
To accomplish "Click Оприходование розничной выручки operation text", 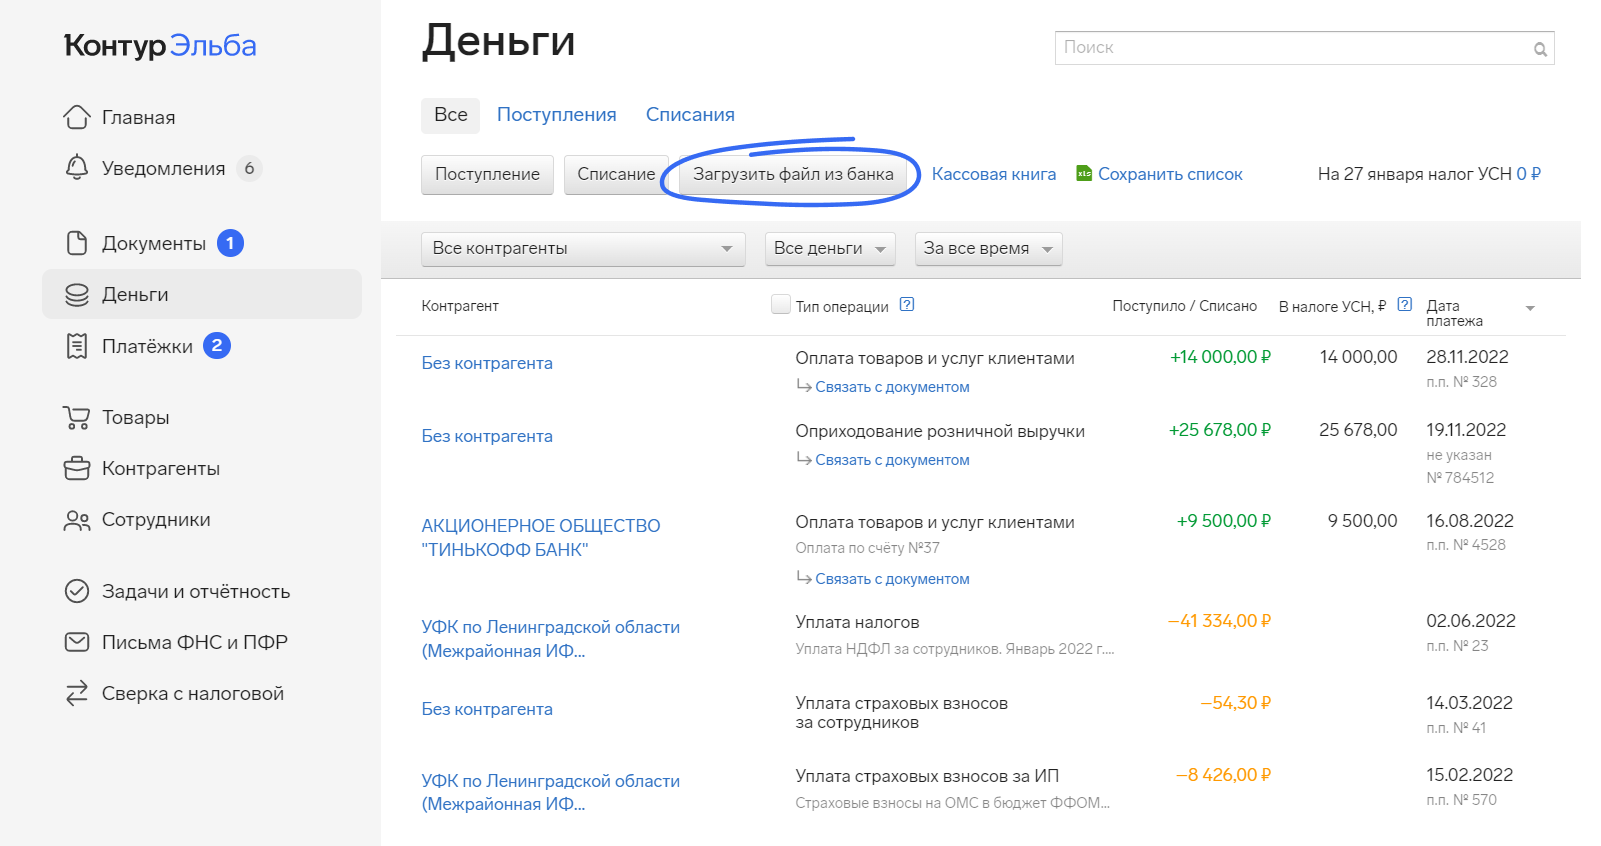I will pos(940,431).
